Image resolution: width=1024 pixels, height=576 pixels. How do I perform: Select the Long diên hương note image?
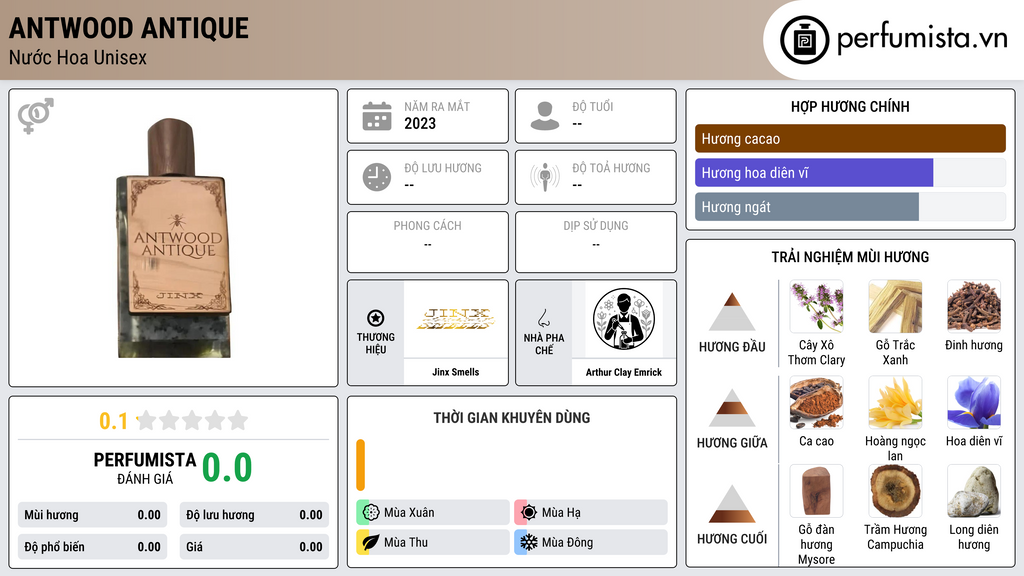click(974, 491)
